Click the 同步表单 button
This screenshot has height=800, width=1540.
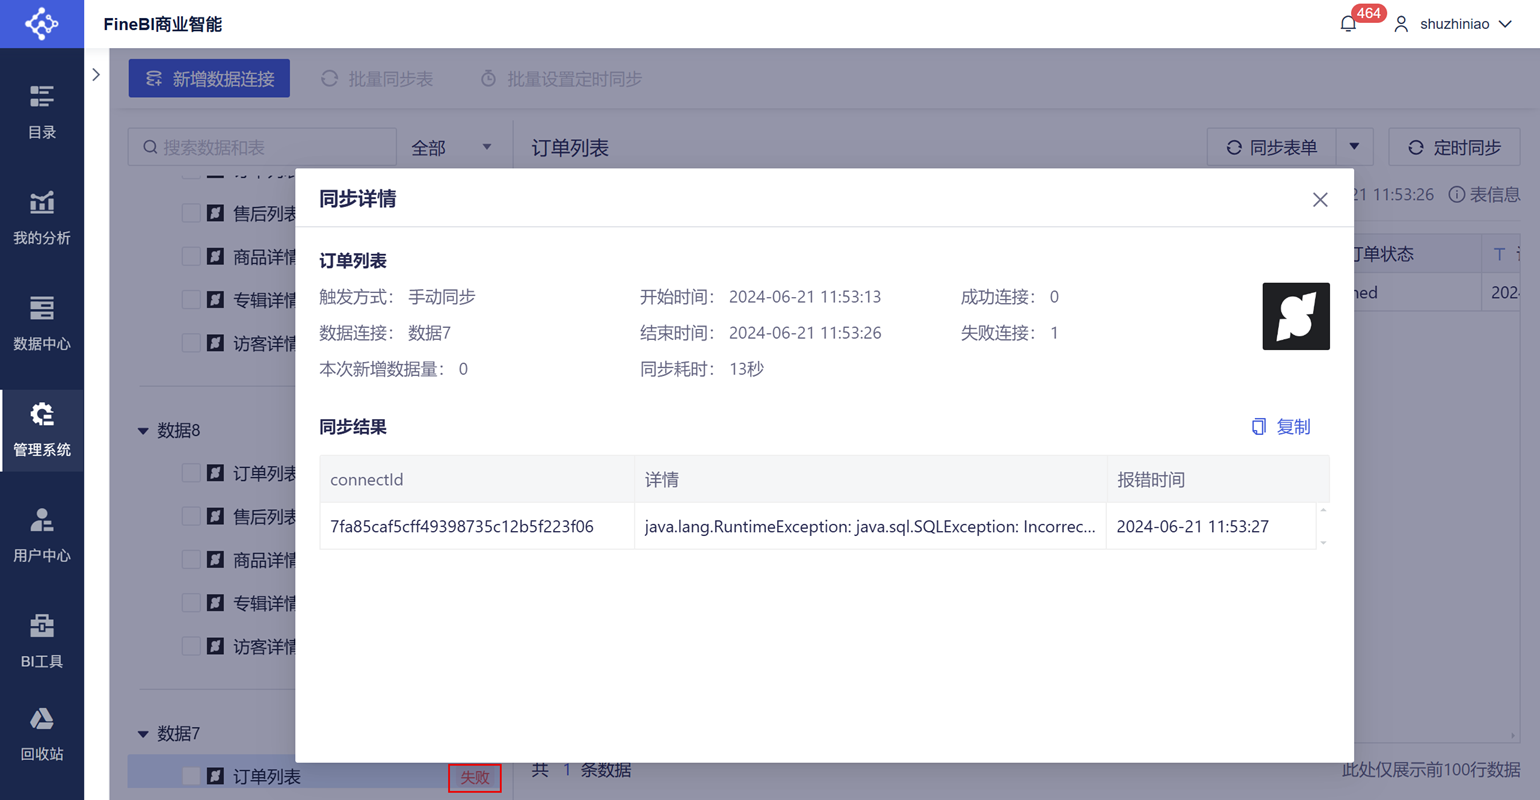pyautogui.click(x=1272, y=147)
